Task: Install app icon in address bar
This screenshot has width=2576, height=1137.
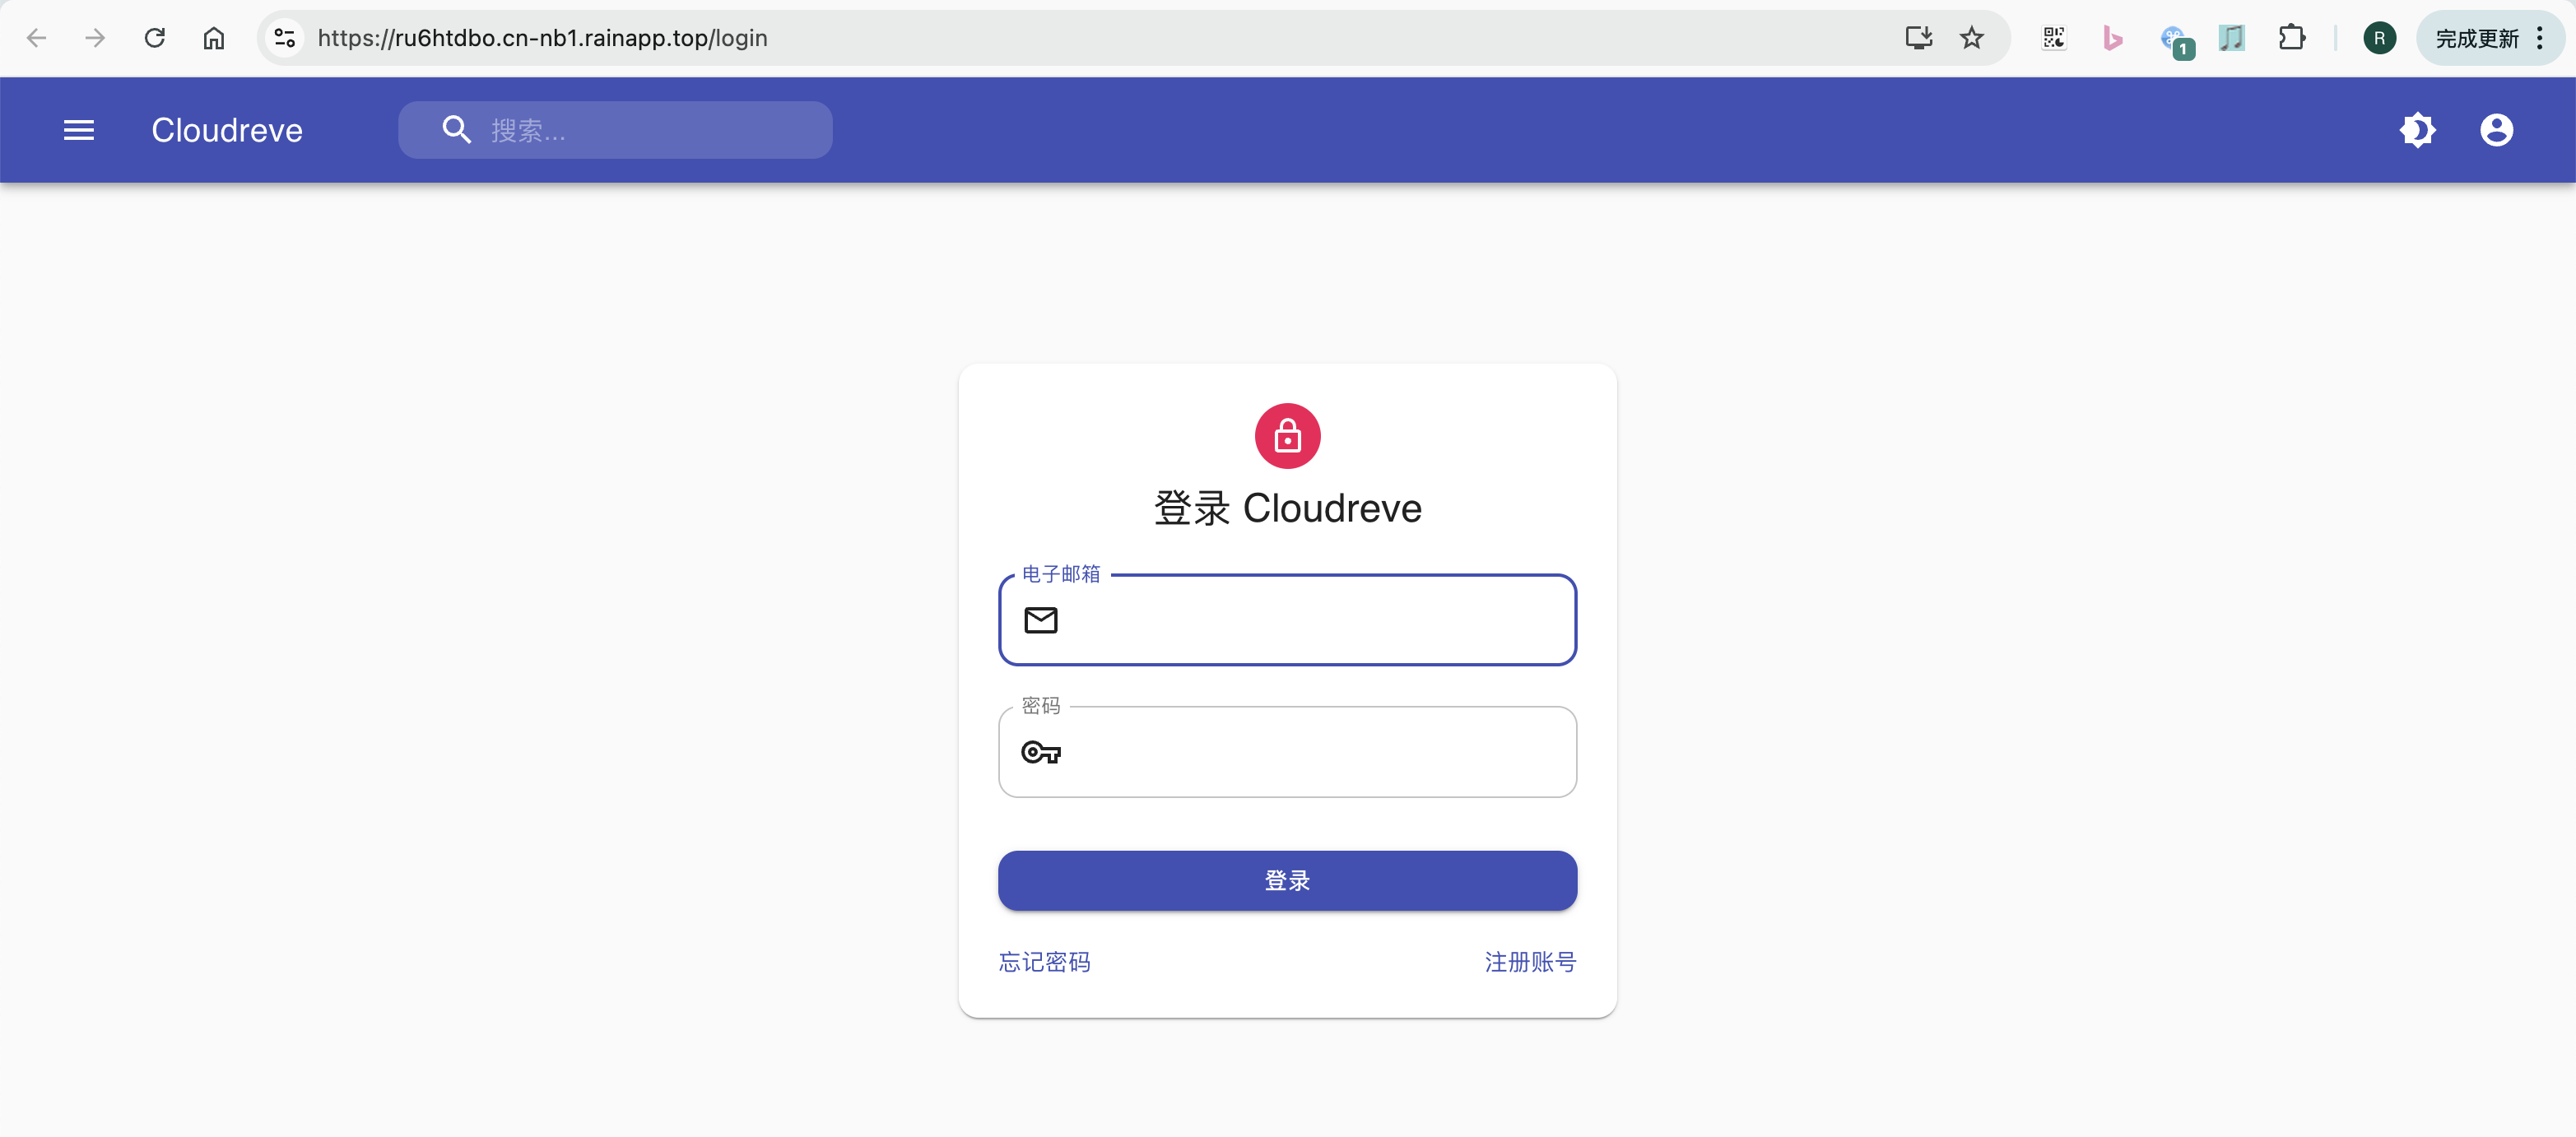Action: coord(1918,38)
